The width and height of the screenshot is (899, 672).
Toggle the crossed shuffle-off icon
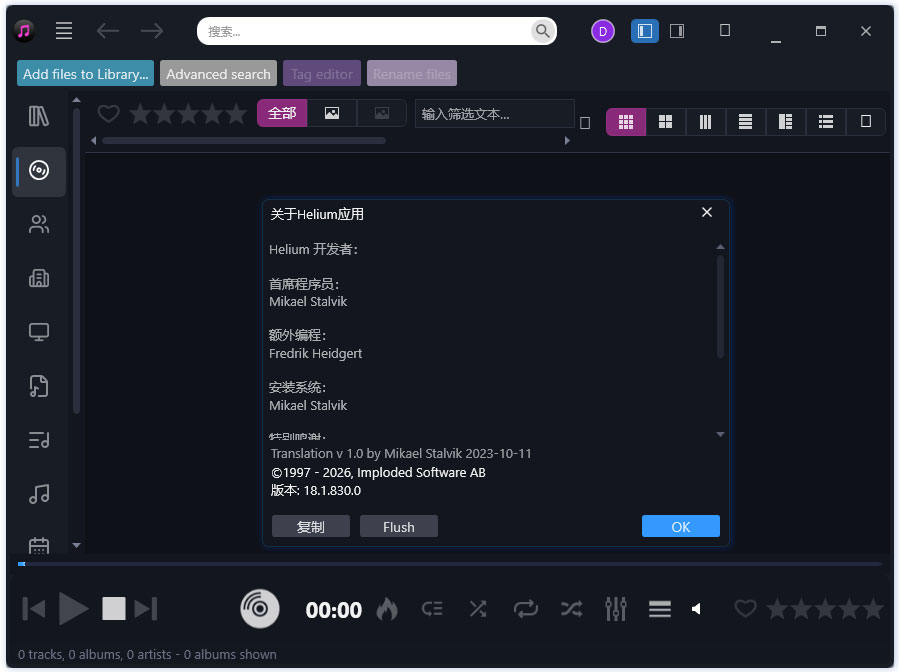pos(478,609)
